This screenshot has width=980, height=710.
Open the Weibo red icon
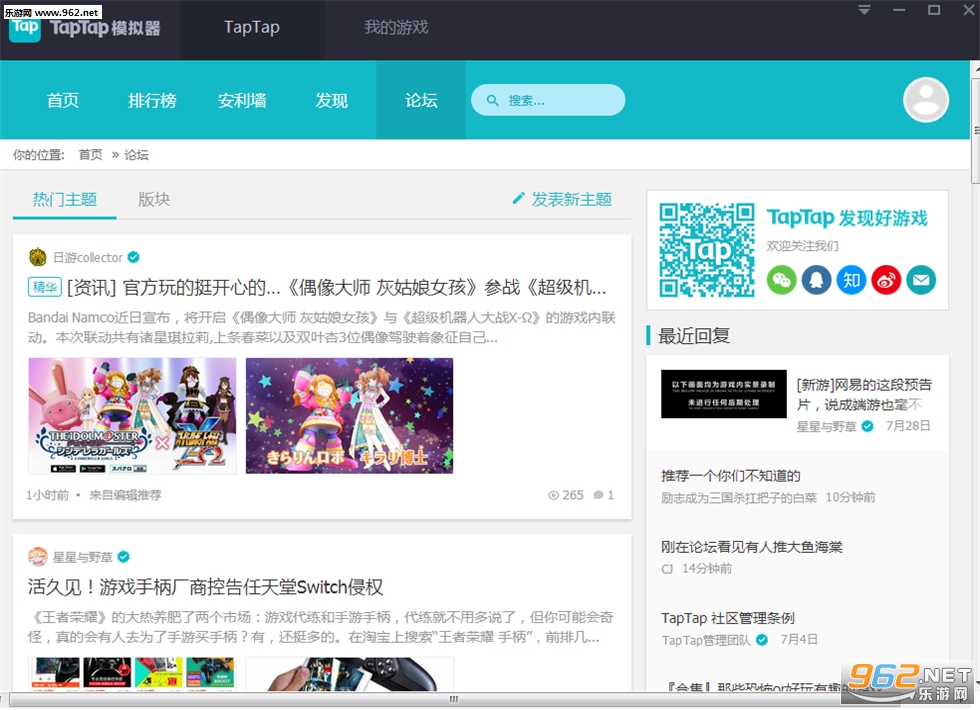pos(886,280)
